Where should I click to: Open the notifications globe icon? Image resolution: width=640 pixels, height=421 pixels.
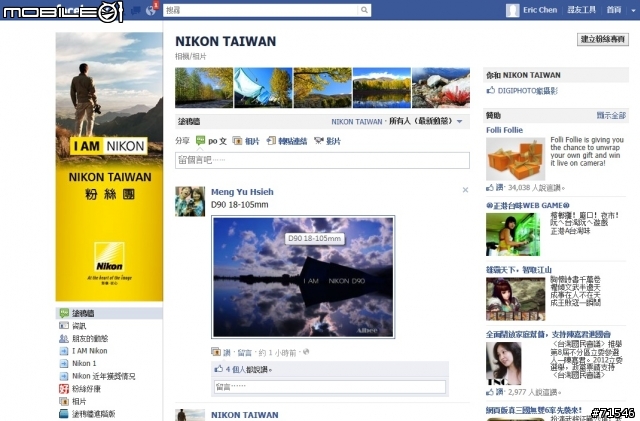tap(151, 10)
